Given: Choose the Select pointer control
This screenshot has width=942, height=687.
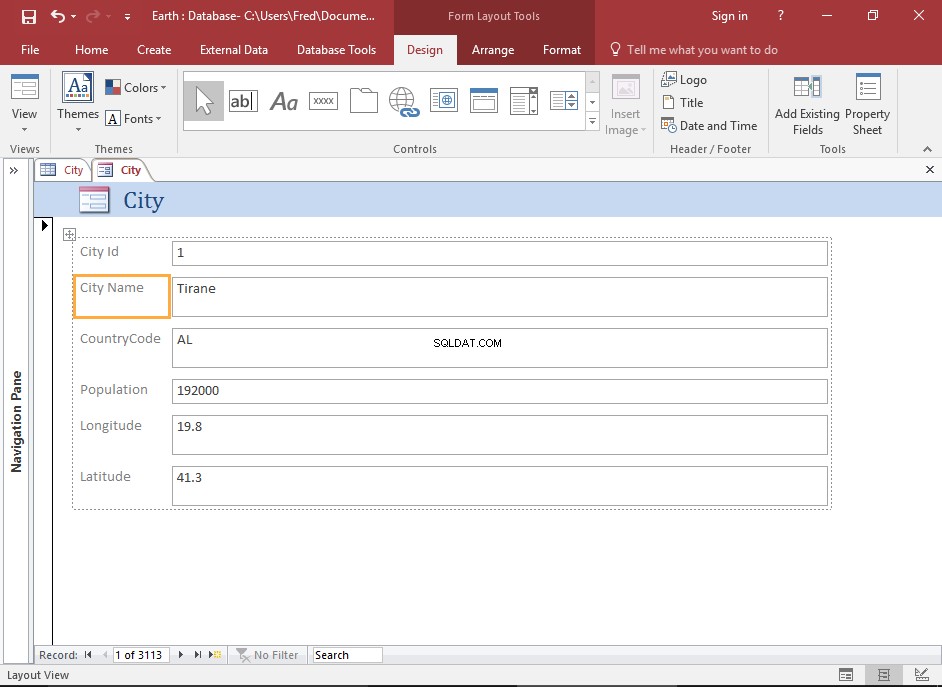Looking at the screenshot, I should tap(204, 101).
